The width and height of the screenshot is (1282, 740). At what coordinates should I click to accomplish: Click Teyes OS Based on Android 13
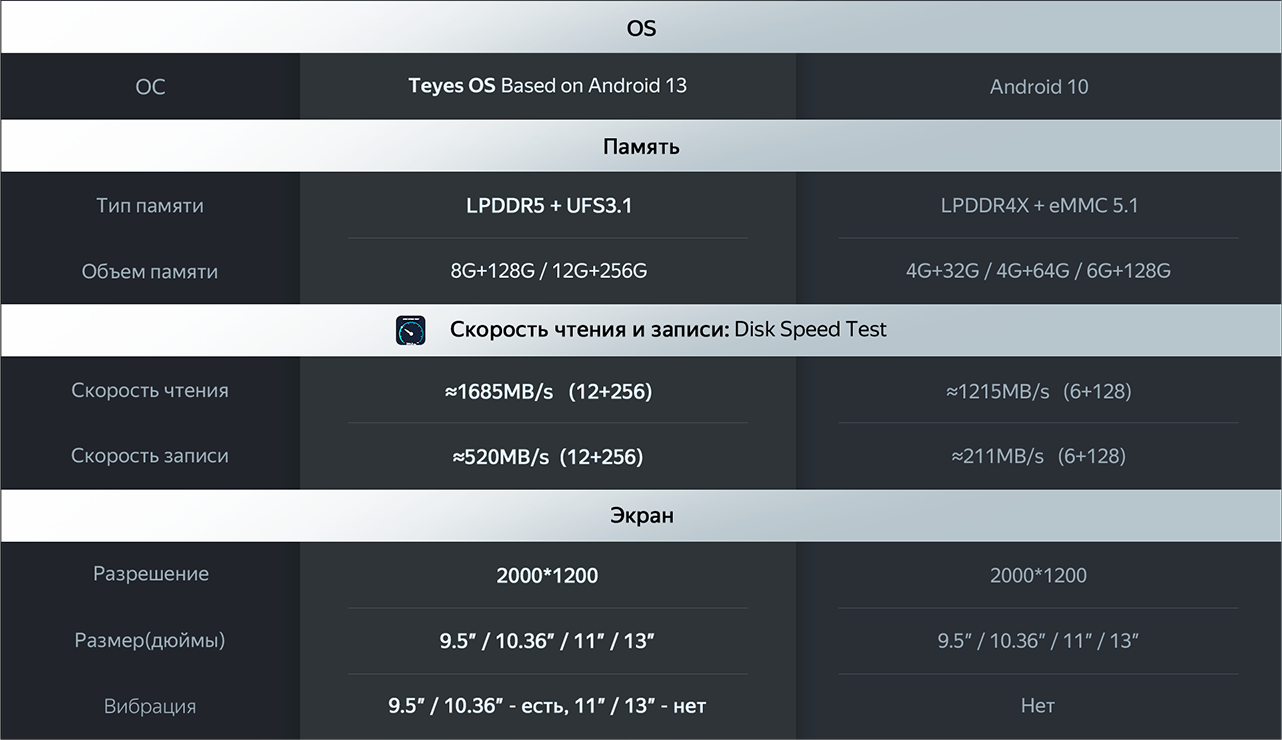pyautogui.click(x=547, y=86)
